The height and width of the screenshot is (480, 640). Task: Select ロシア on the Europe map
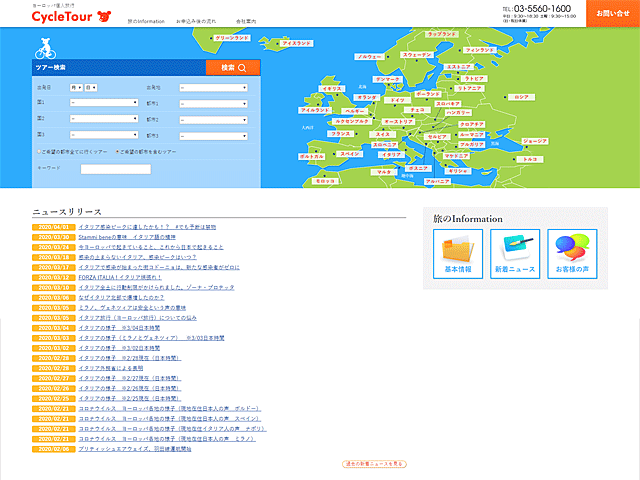click(520, 97)
